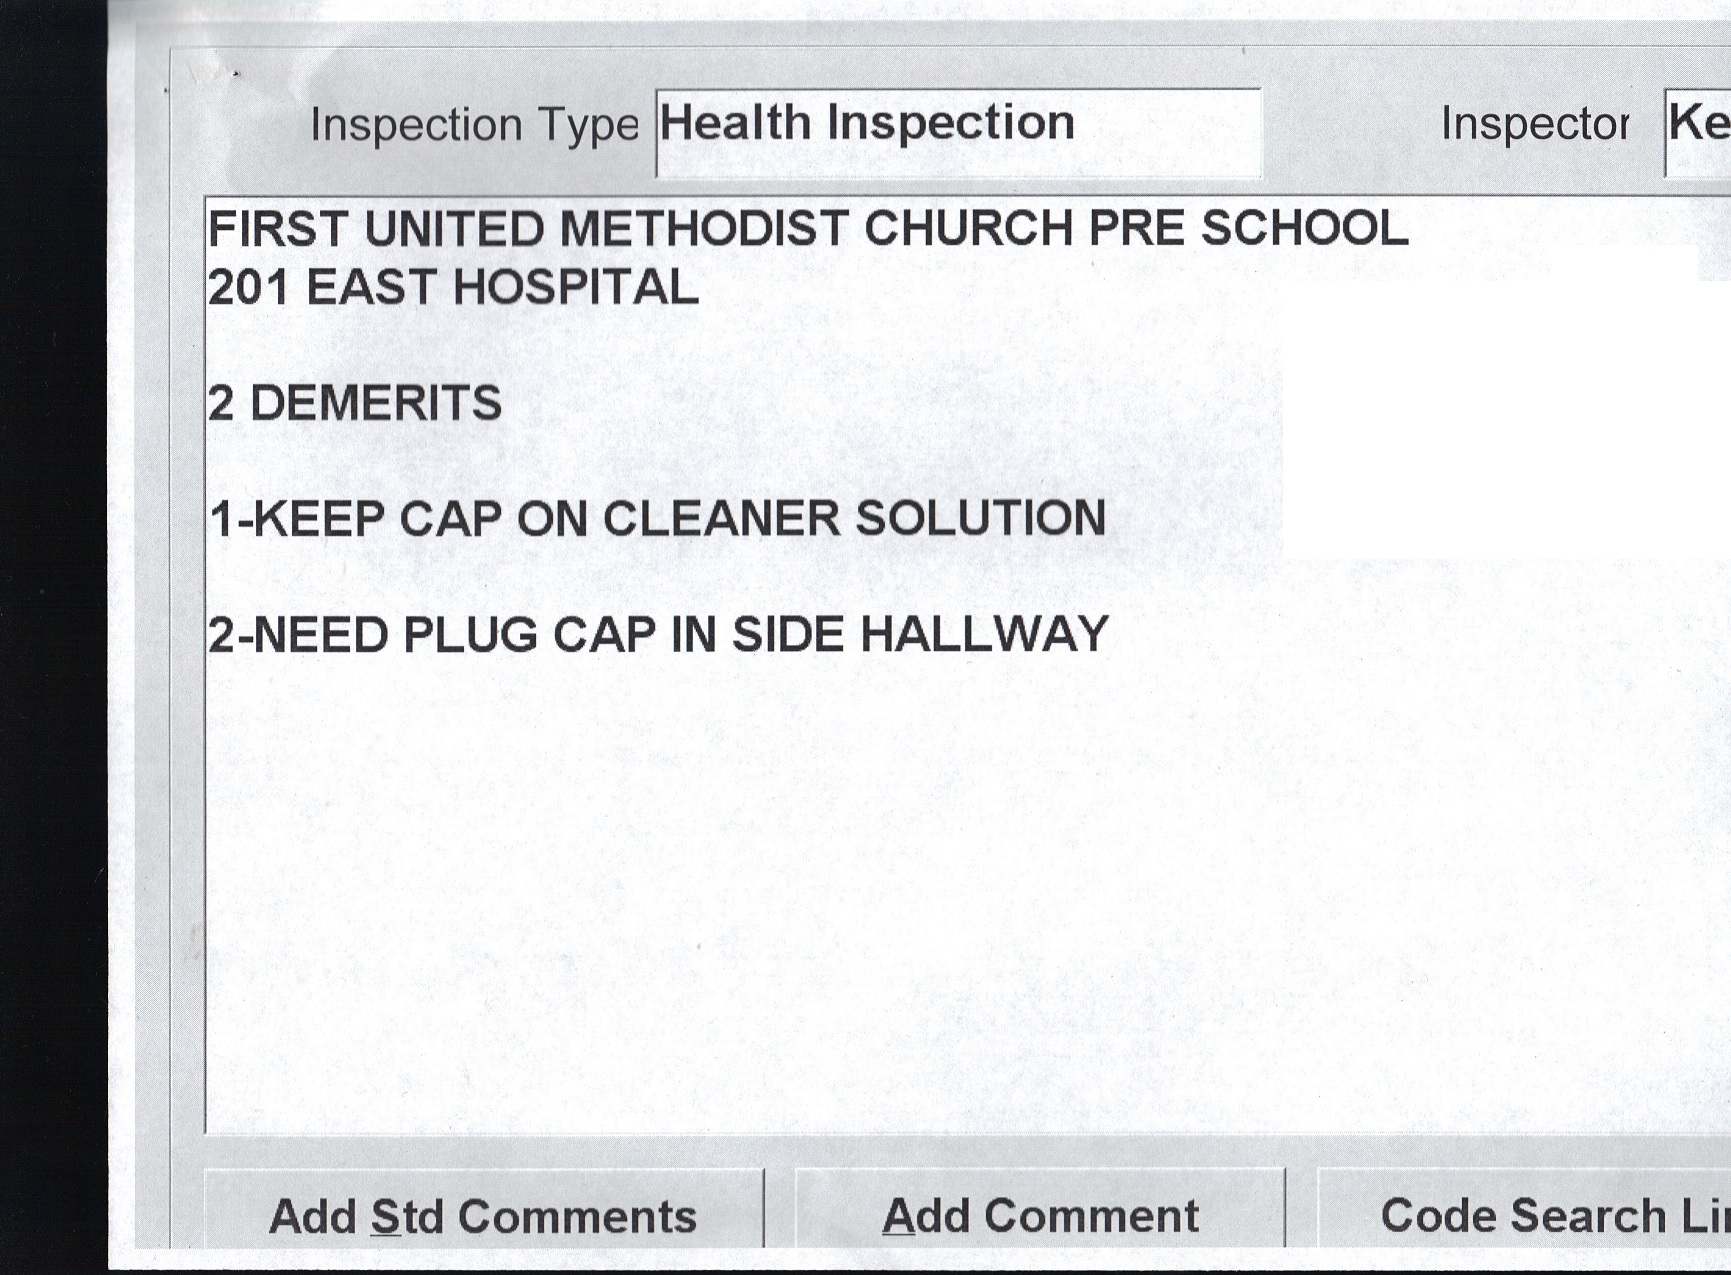Screen dimensions: 1731x1275
Task: Place cursor on the 201 EAST HOSPITAL line
Action: pyautogui.click(x=453, y=288)
